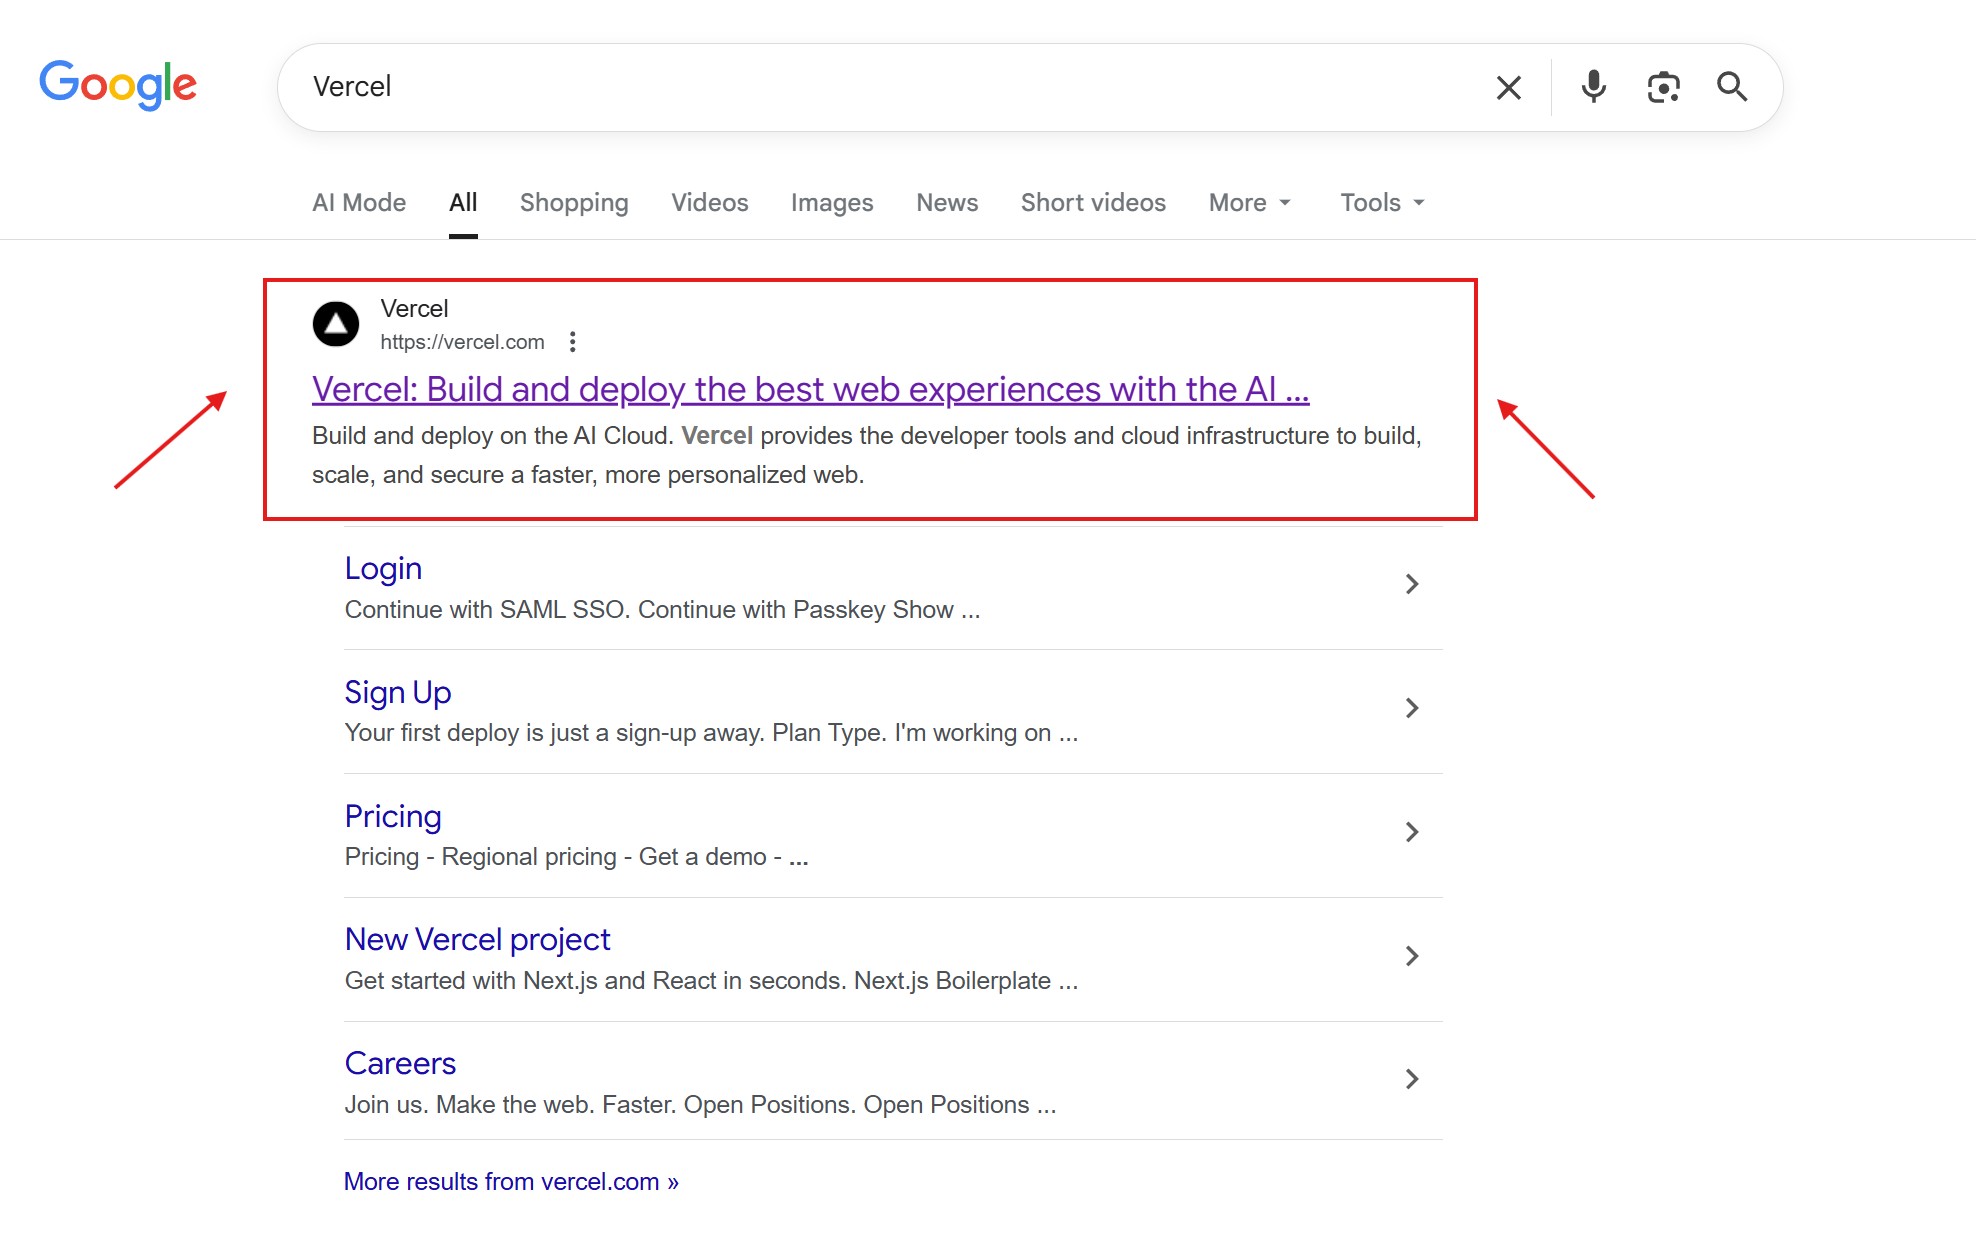The image size is (1976, 1245).
Task: Switch to AI Mode tab
Action: pos(359,203)
